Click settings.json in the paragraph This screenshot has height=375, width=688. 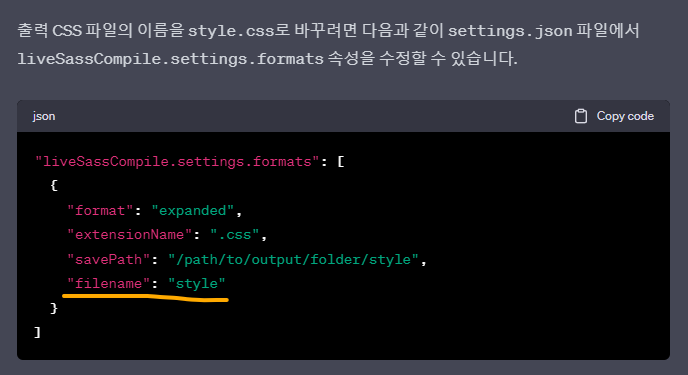click(510, 31)
